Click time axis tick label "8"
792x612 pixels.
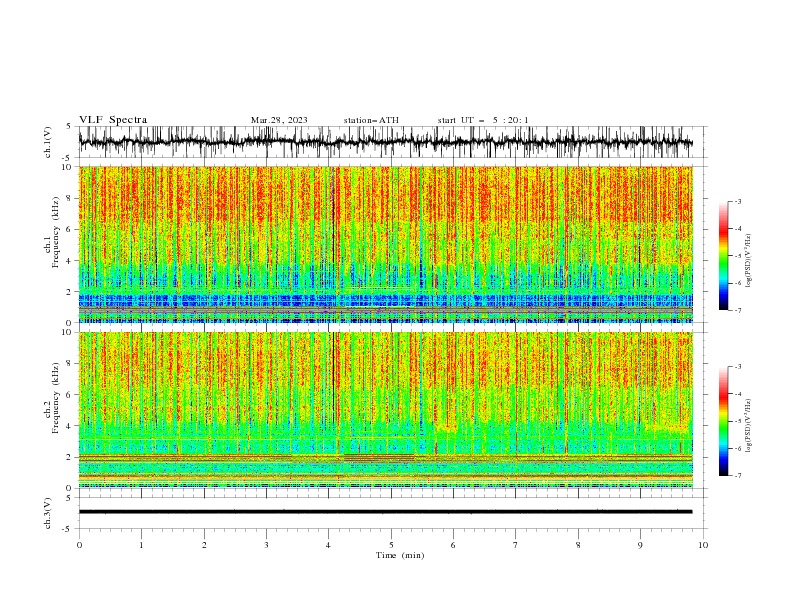(578, 545)
